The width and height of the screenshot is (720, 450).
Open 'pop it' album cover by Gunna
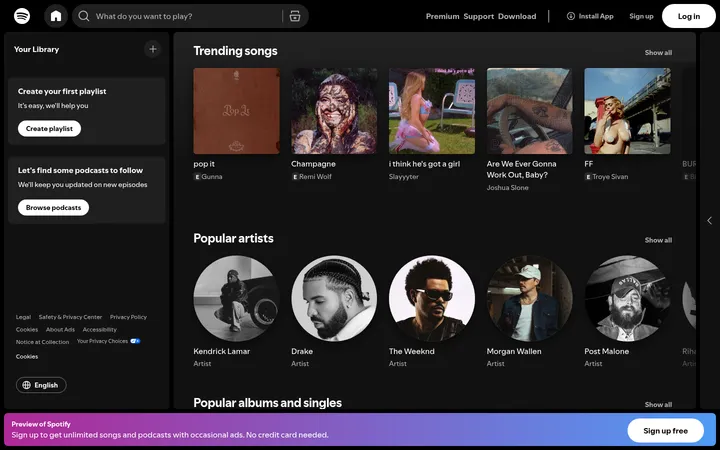(x=236, y=111)
